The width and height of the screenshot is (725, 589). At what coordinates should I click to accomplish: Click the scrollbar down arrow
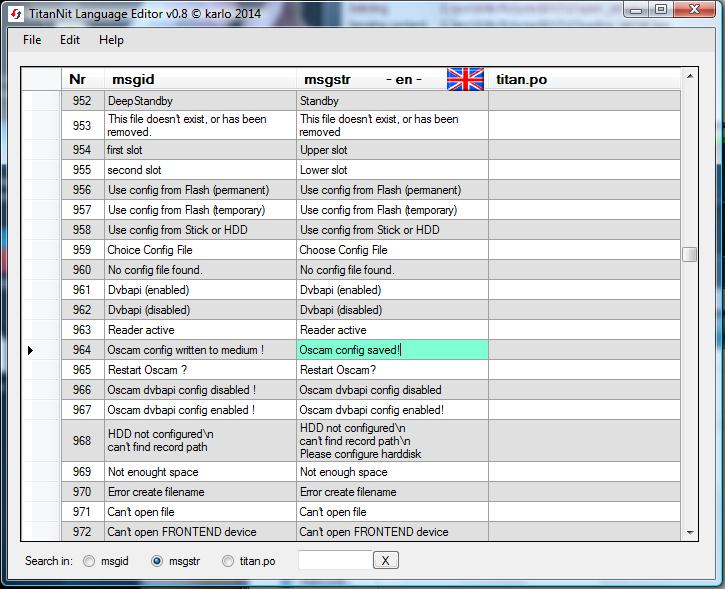click(x=689, y=533)
